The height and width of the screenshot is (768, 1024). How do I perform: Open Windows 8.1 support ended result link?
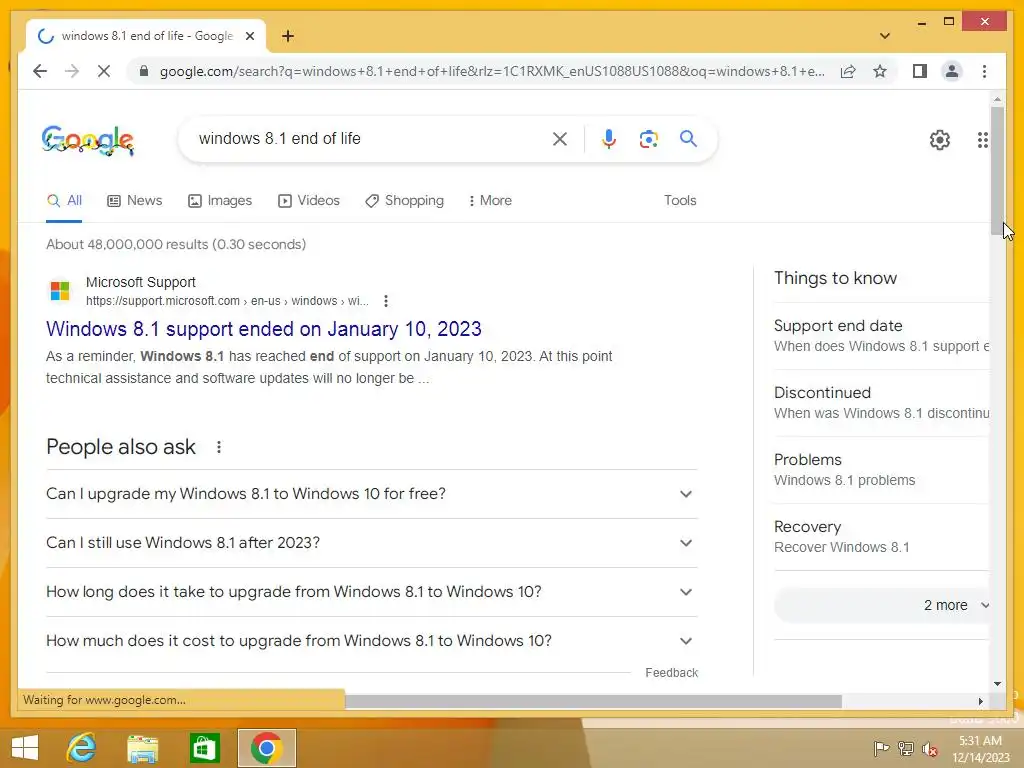264,329
